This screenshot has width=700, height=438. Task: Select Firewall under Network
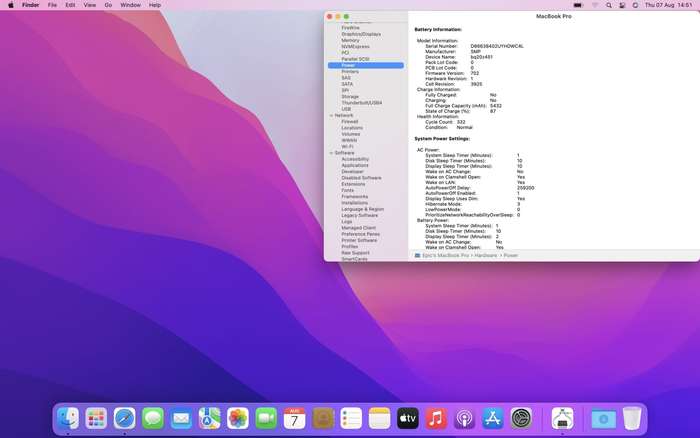350,121
